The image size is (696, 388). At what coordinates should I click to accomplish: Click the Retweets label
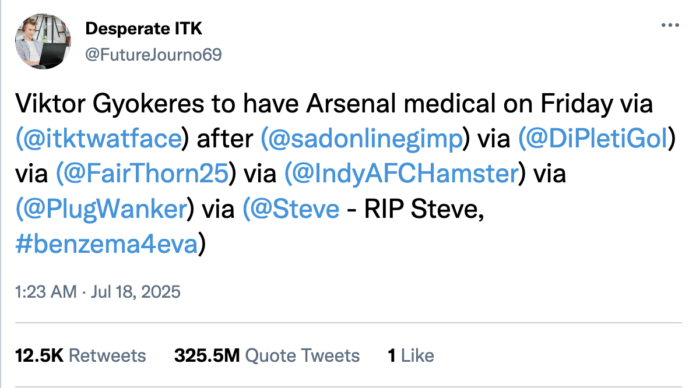pyautogui.click(x=107, y=356)
